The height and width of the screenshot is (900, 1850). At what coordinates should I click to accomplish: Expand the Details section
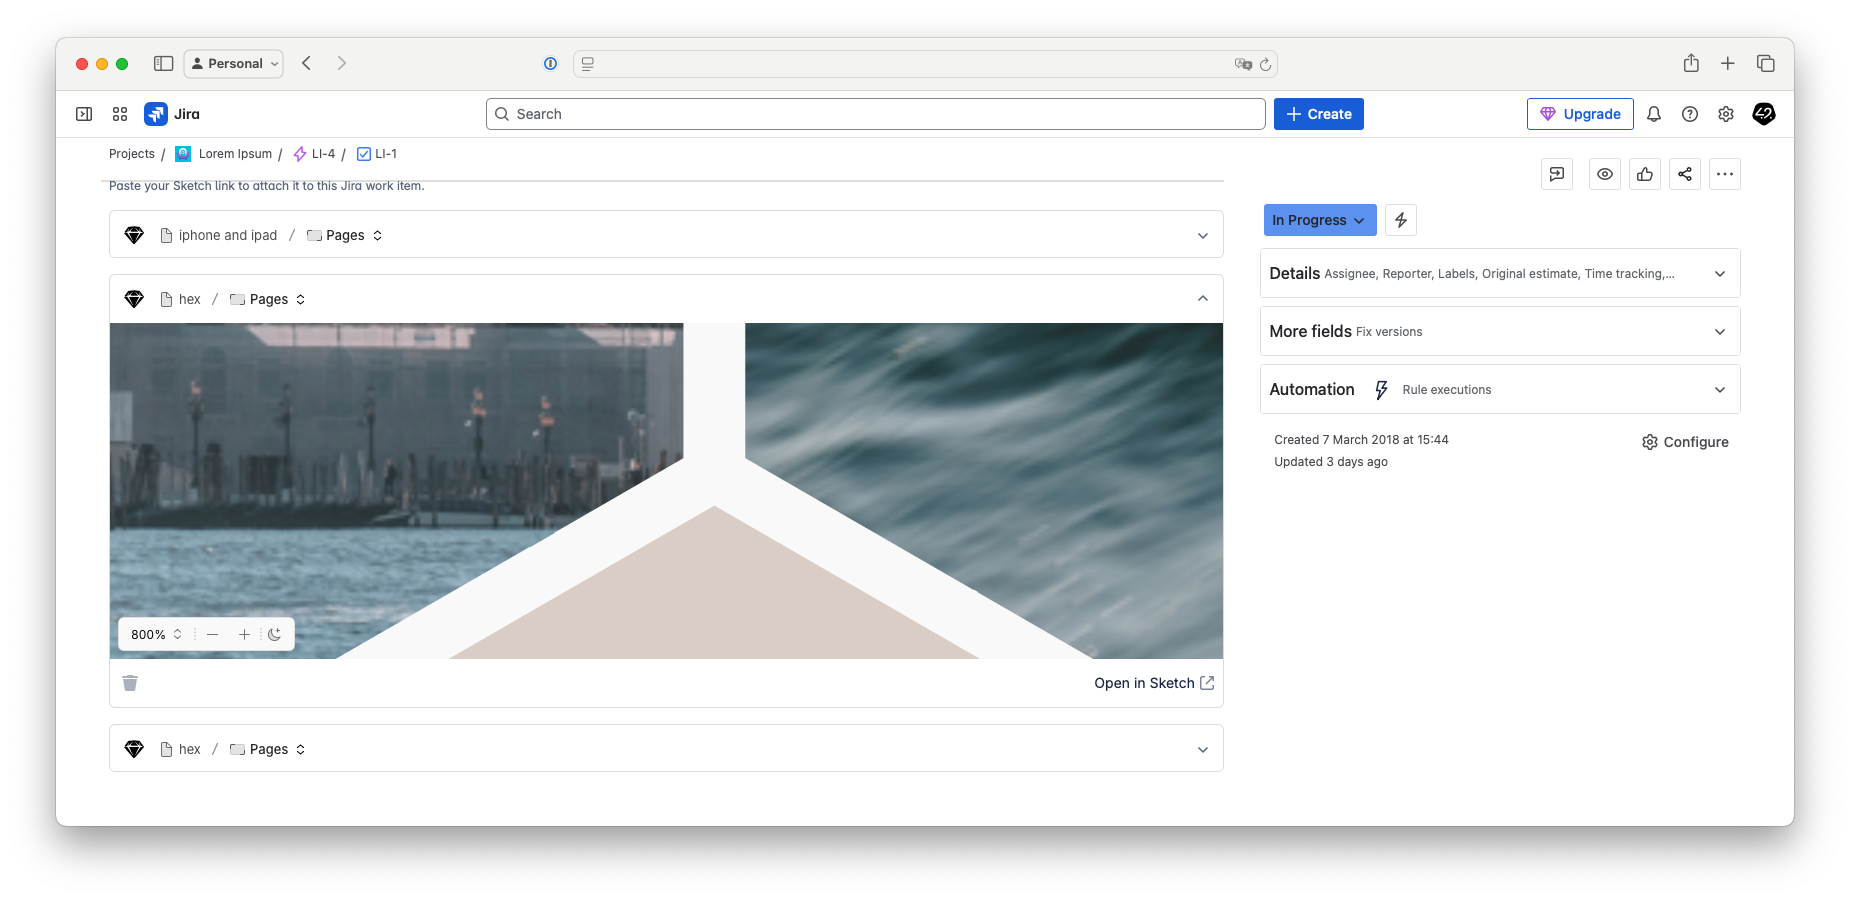tap(1500, 273)
